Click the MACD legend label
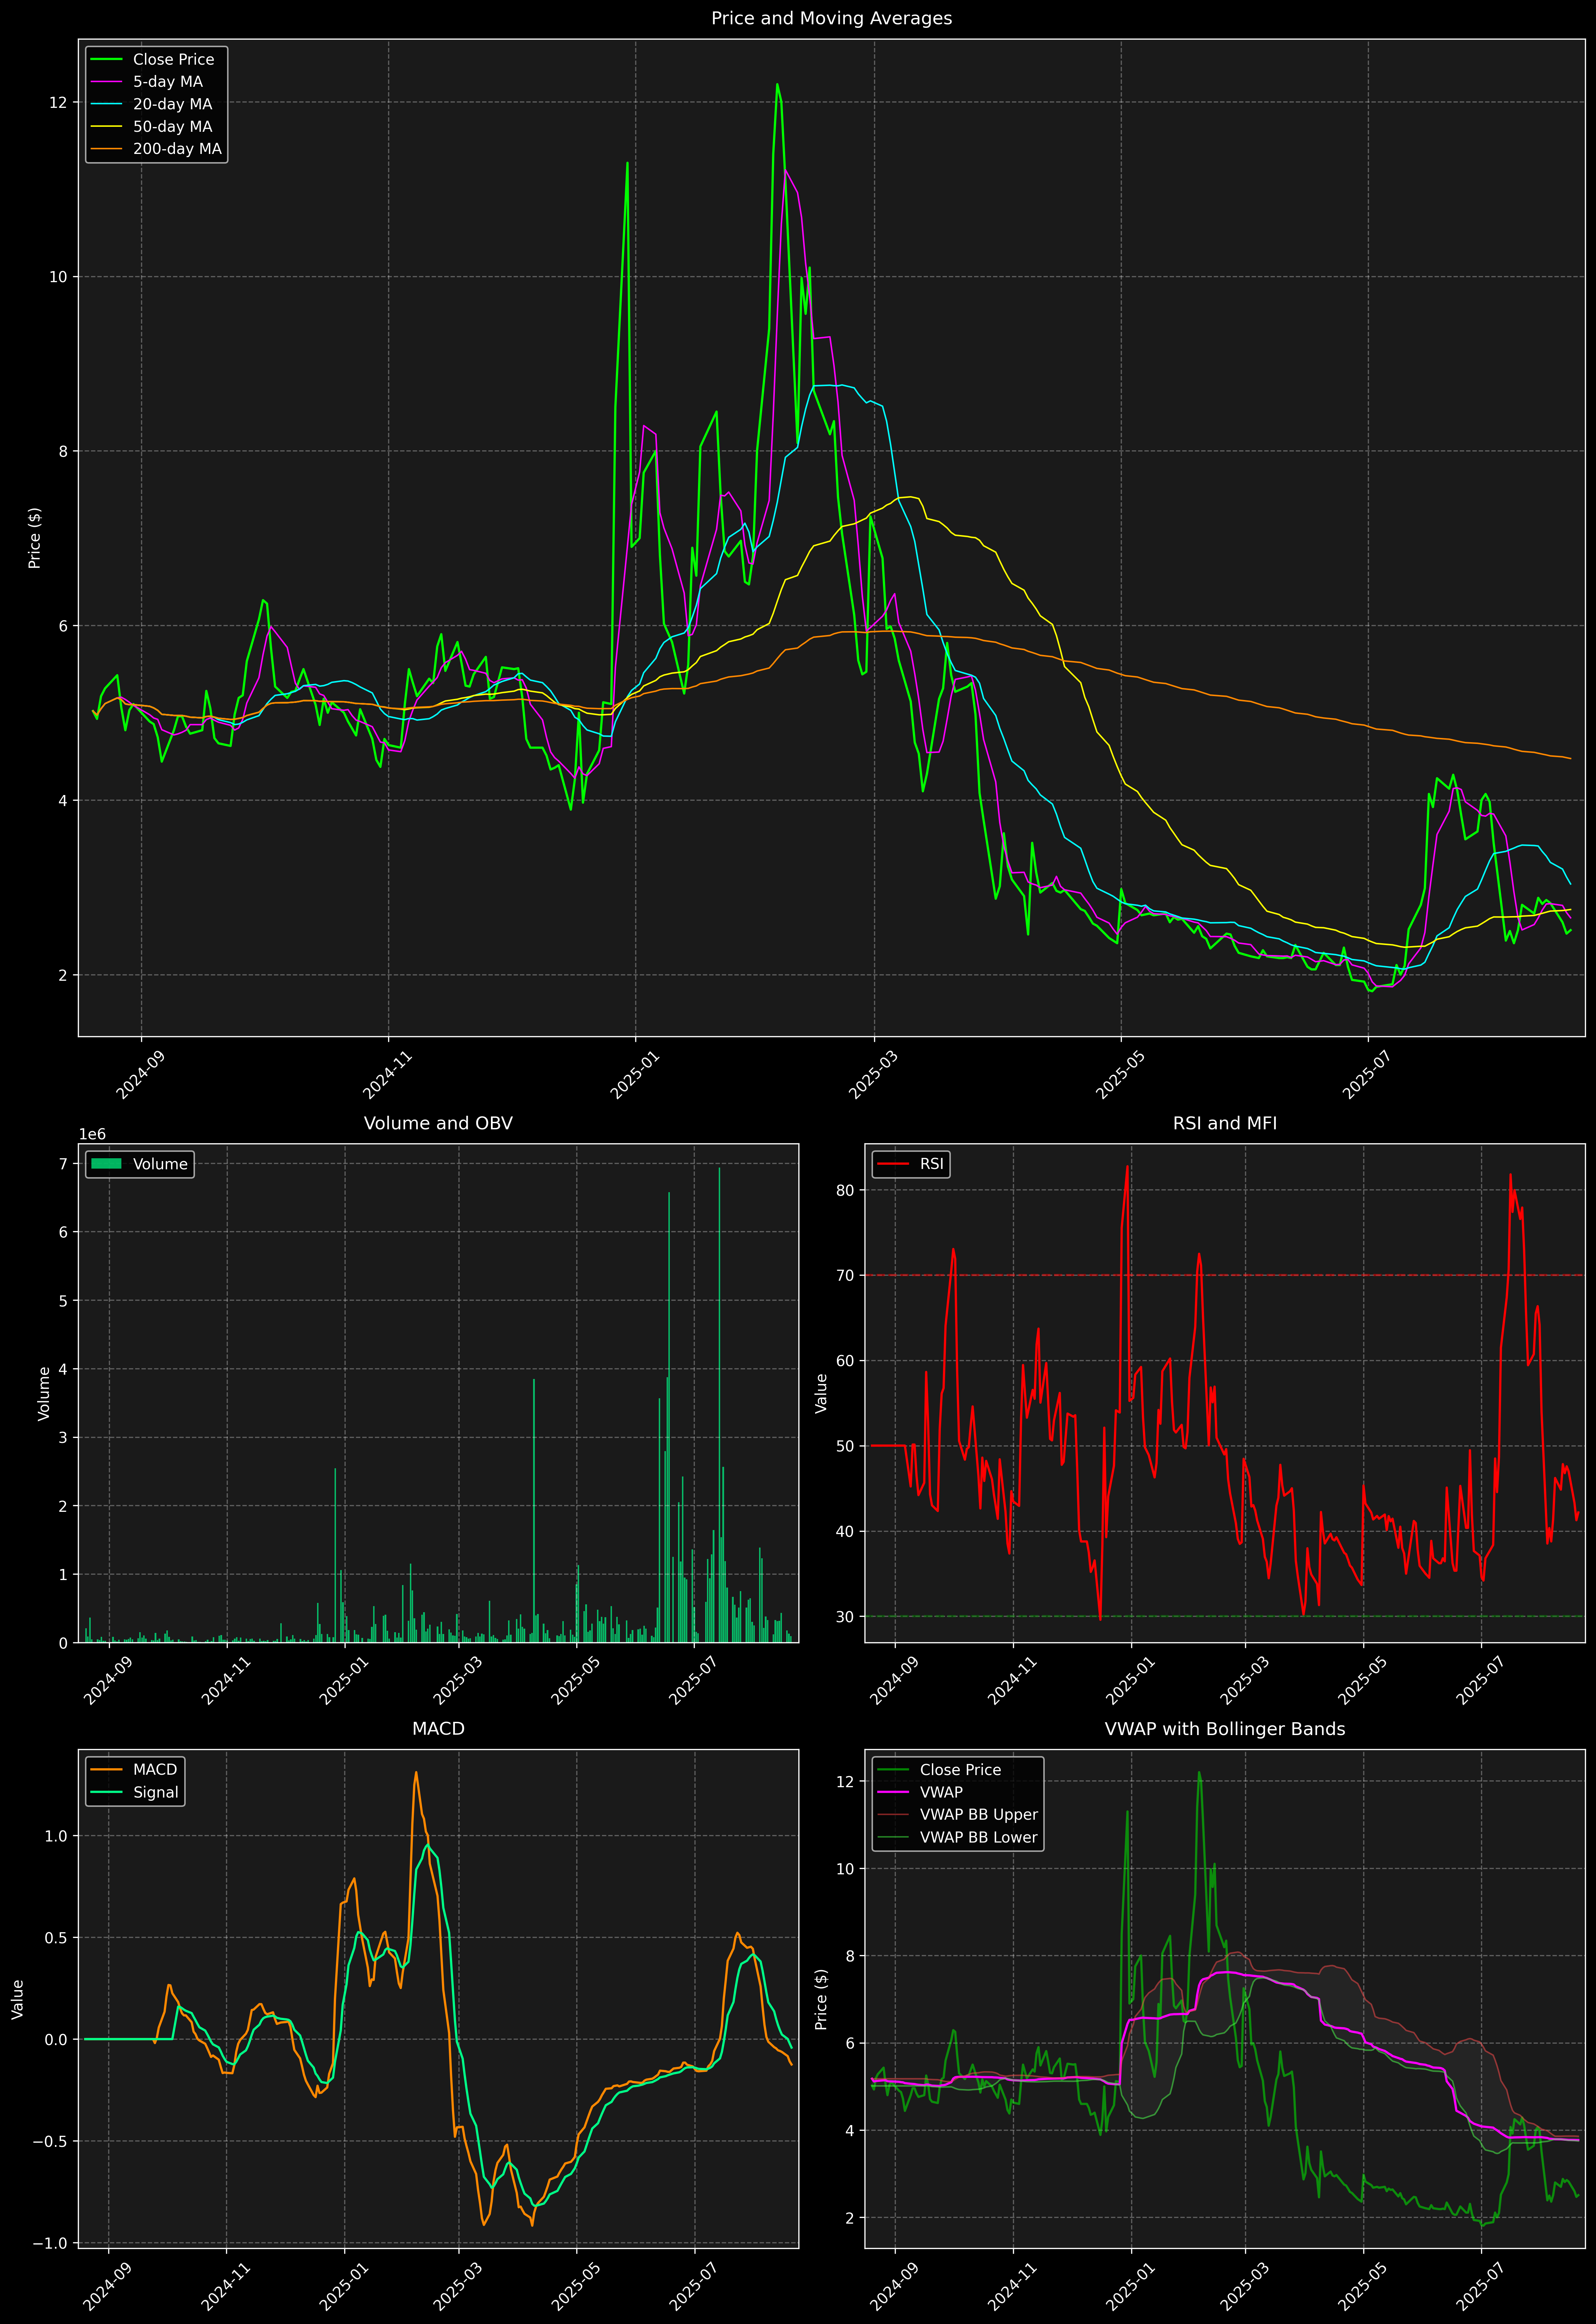1596x2324 pixels. (x=155, y=1769)
